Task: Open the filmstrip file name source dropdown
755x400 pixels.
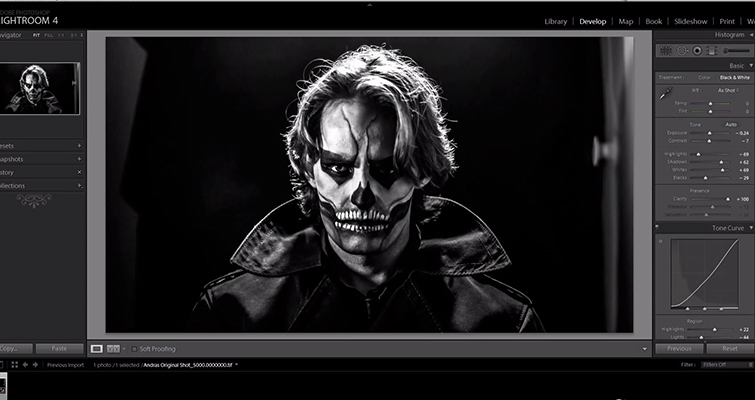Action: 236,365
